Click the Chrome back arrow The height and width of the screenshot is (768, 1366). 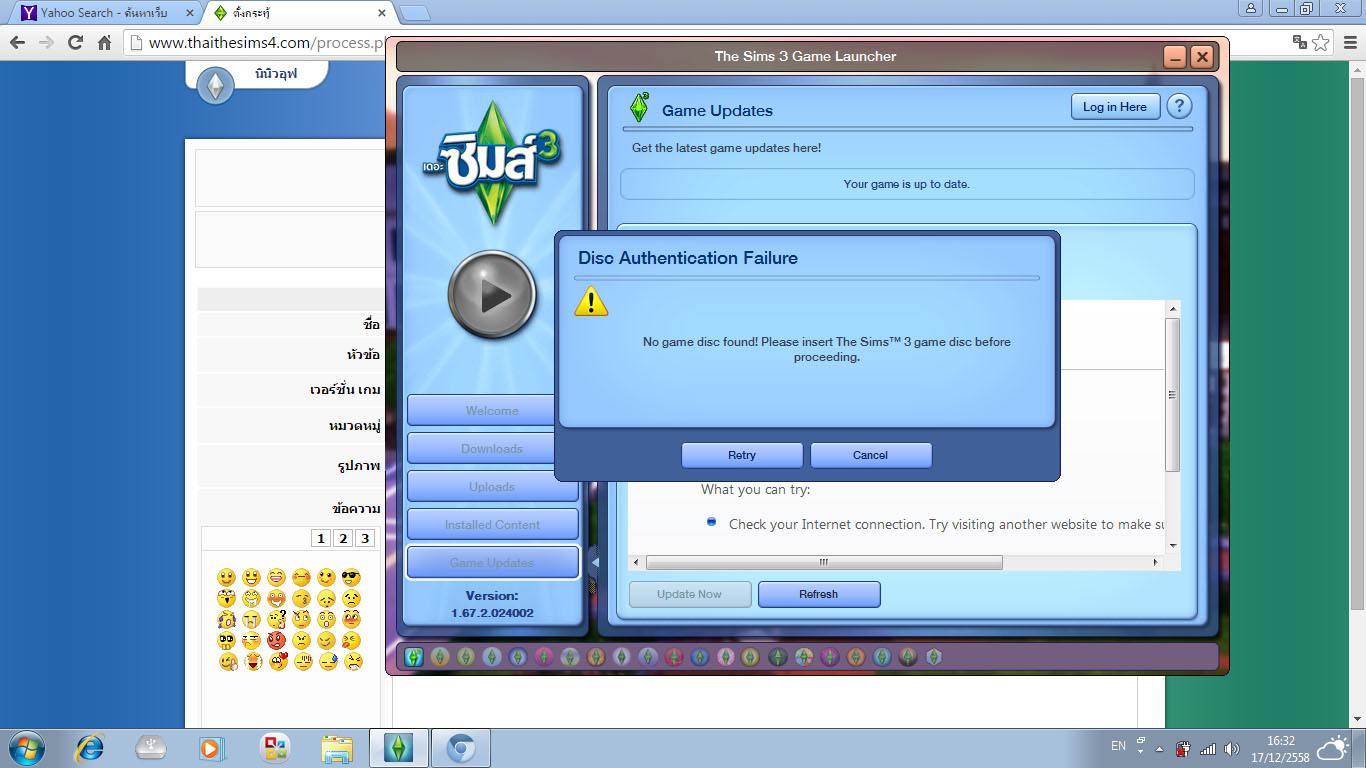click(x=17, y=42)
